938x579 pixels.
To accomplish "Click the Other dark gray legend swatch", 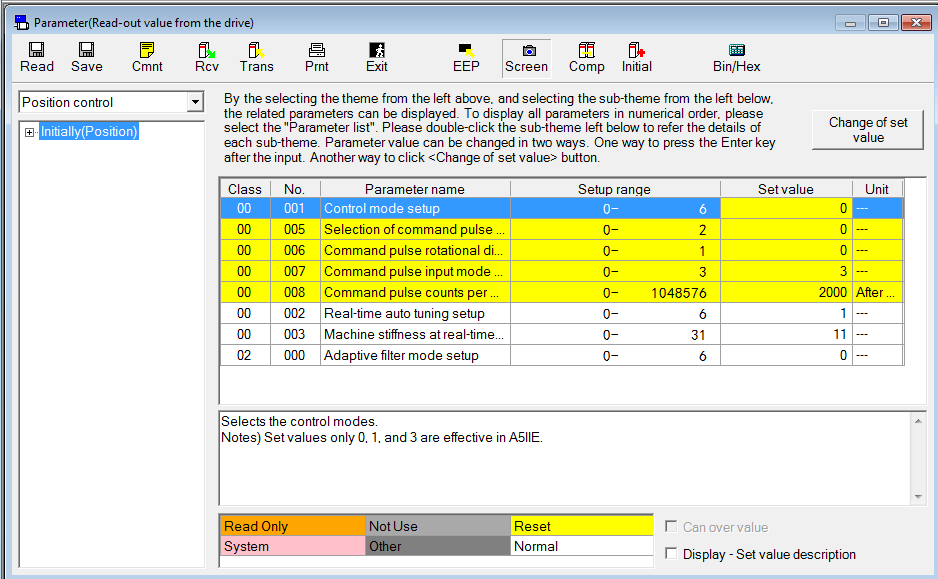I will 437,546.
